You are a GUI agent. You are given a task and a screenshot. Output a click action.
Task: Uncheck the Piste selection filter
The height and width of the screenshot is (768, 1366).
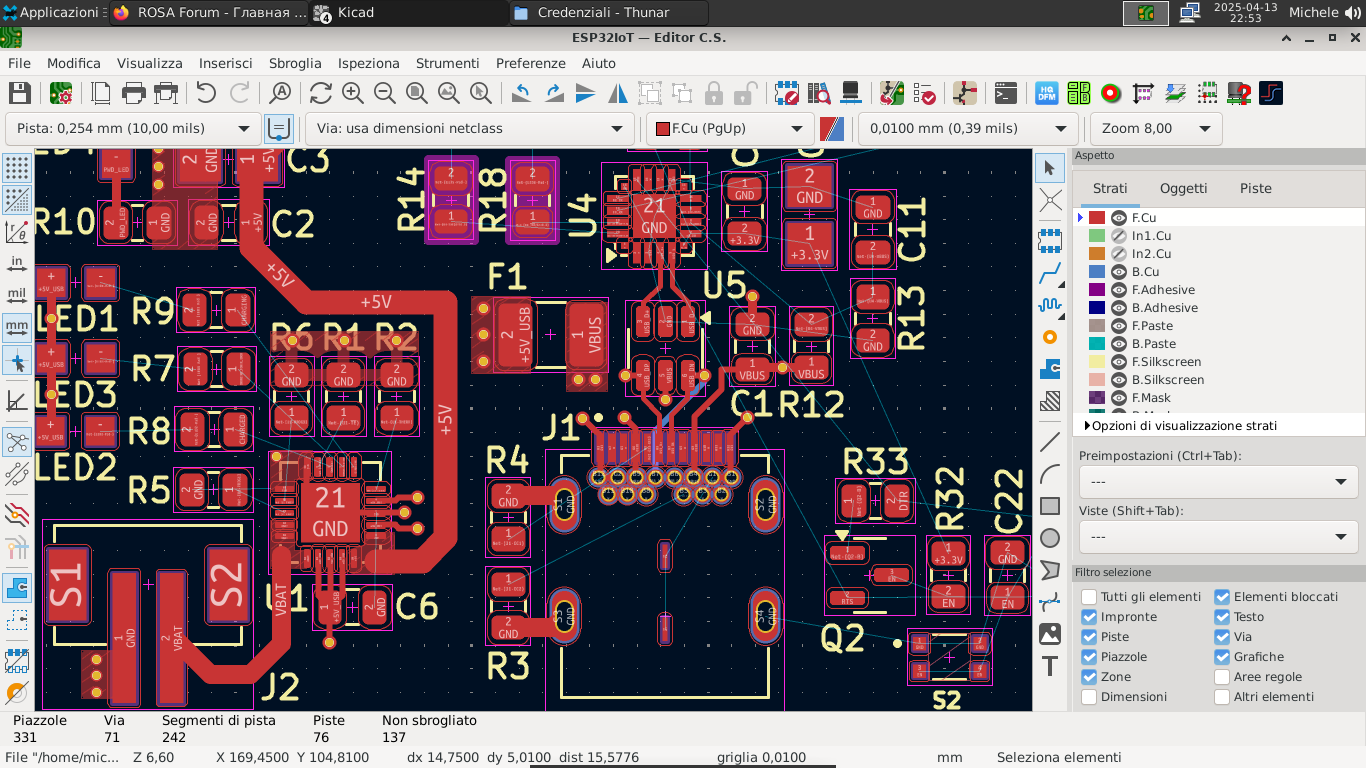click(1089, 637)
